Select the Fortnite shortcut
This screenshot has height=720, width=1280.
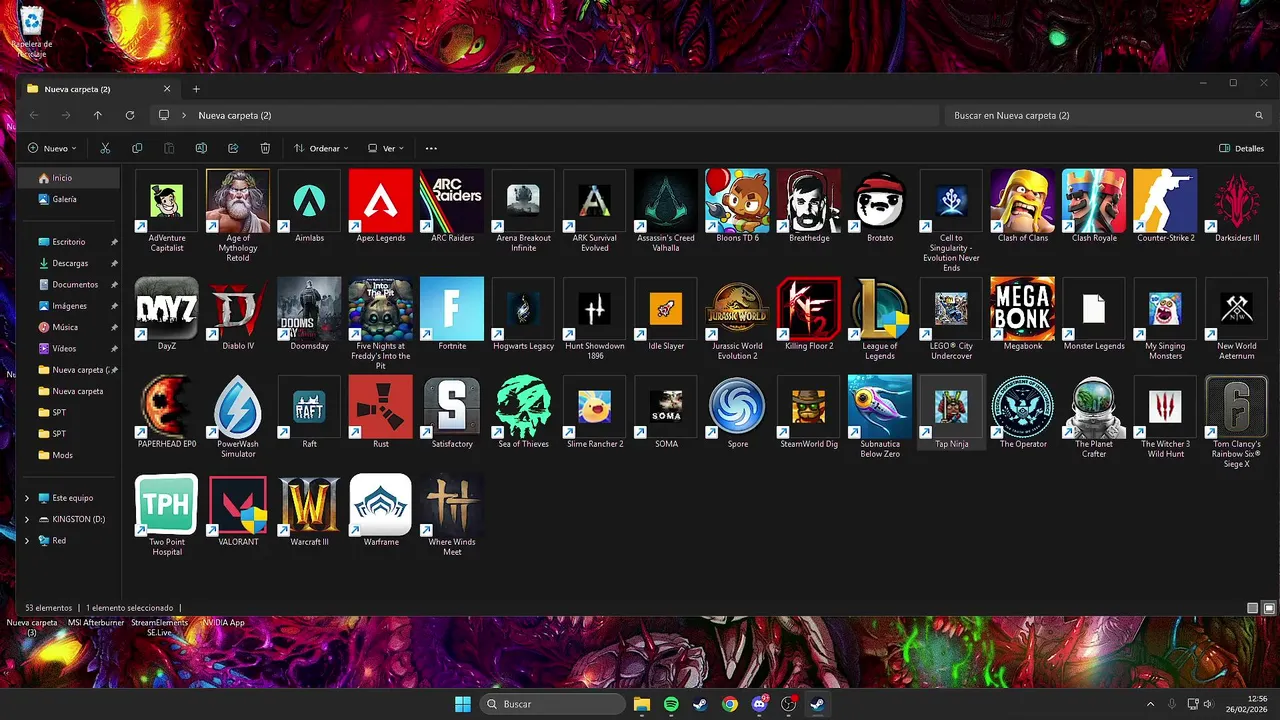pos(452,309)
